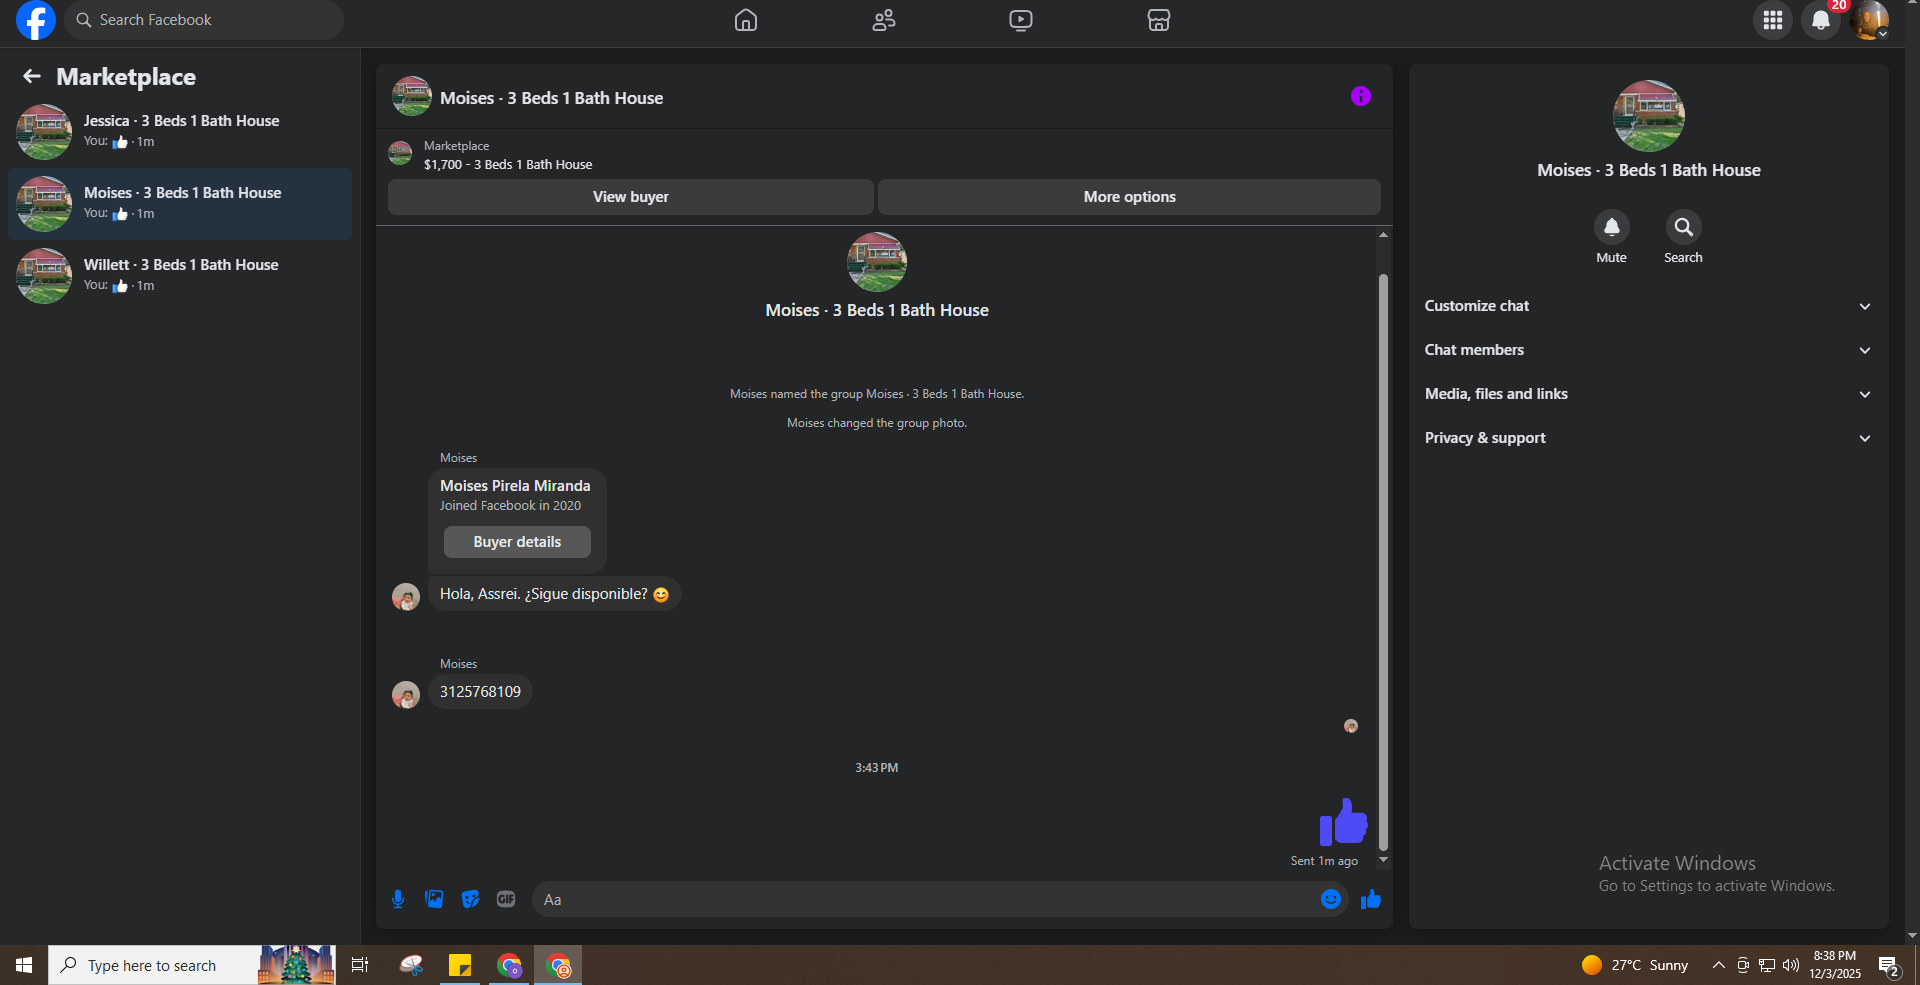Image resolution: width=1920 pixels, height=985 pixels.
Task: Click the message "Hola, Assrei. ¿Sigue disponible?"
Action: click(555, 594)
